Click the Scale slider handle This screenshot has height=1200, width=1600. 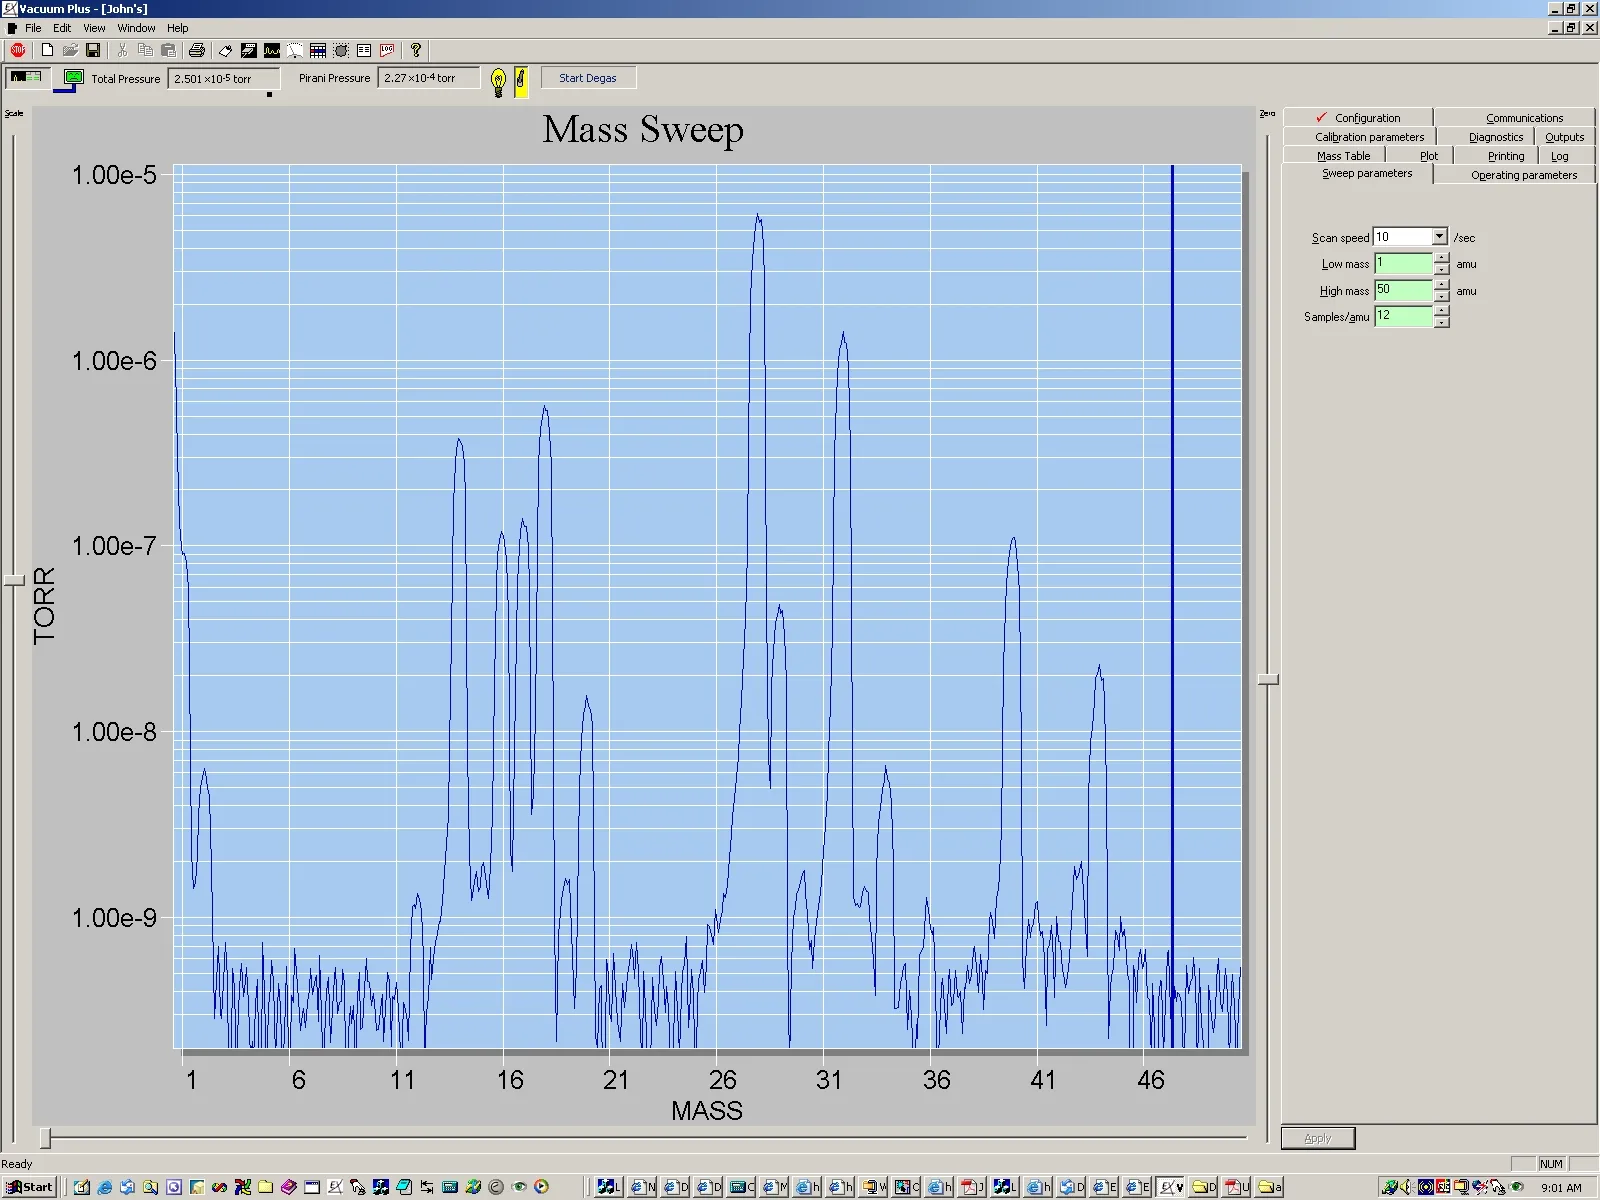(x=14, y=580)
